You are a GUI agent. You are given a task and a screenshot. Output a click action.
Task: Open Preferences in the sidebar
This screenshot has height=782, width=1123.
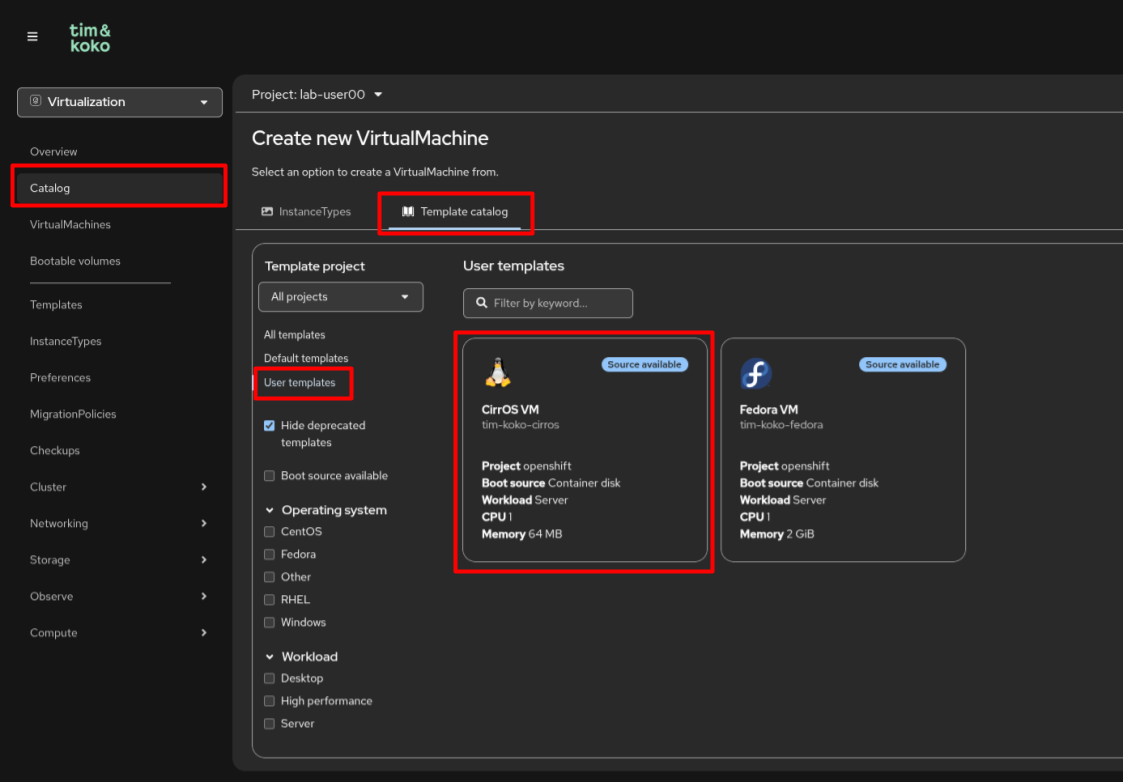click(x=60, y=378)
